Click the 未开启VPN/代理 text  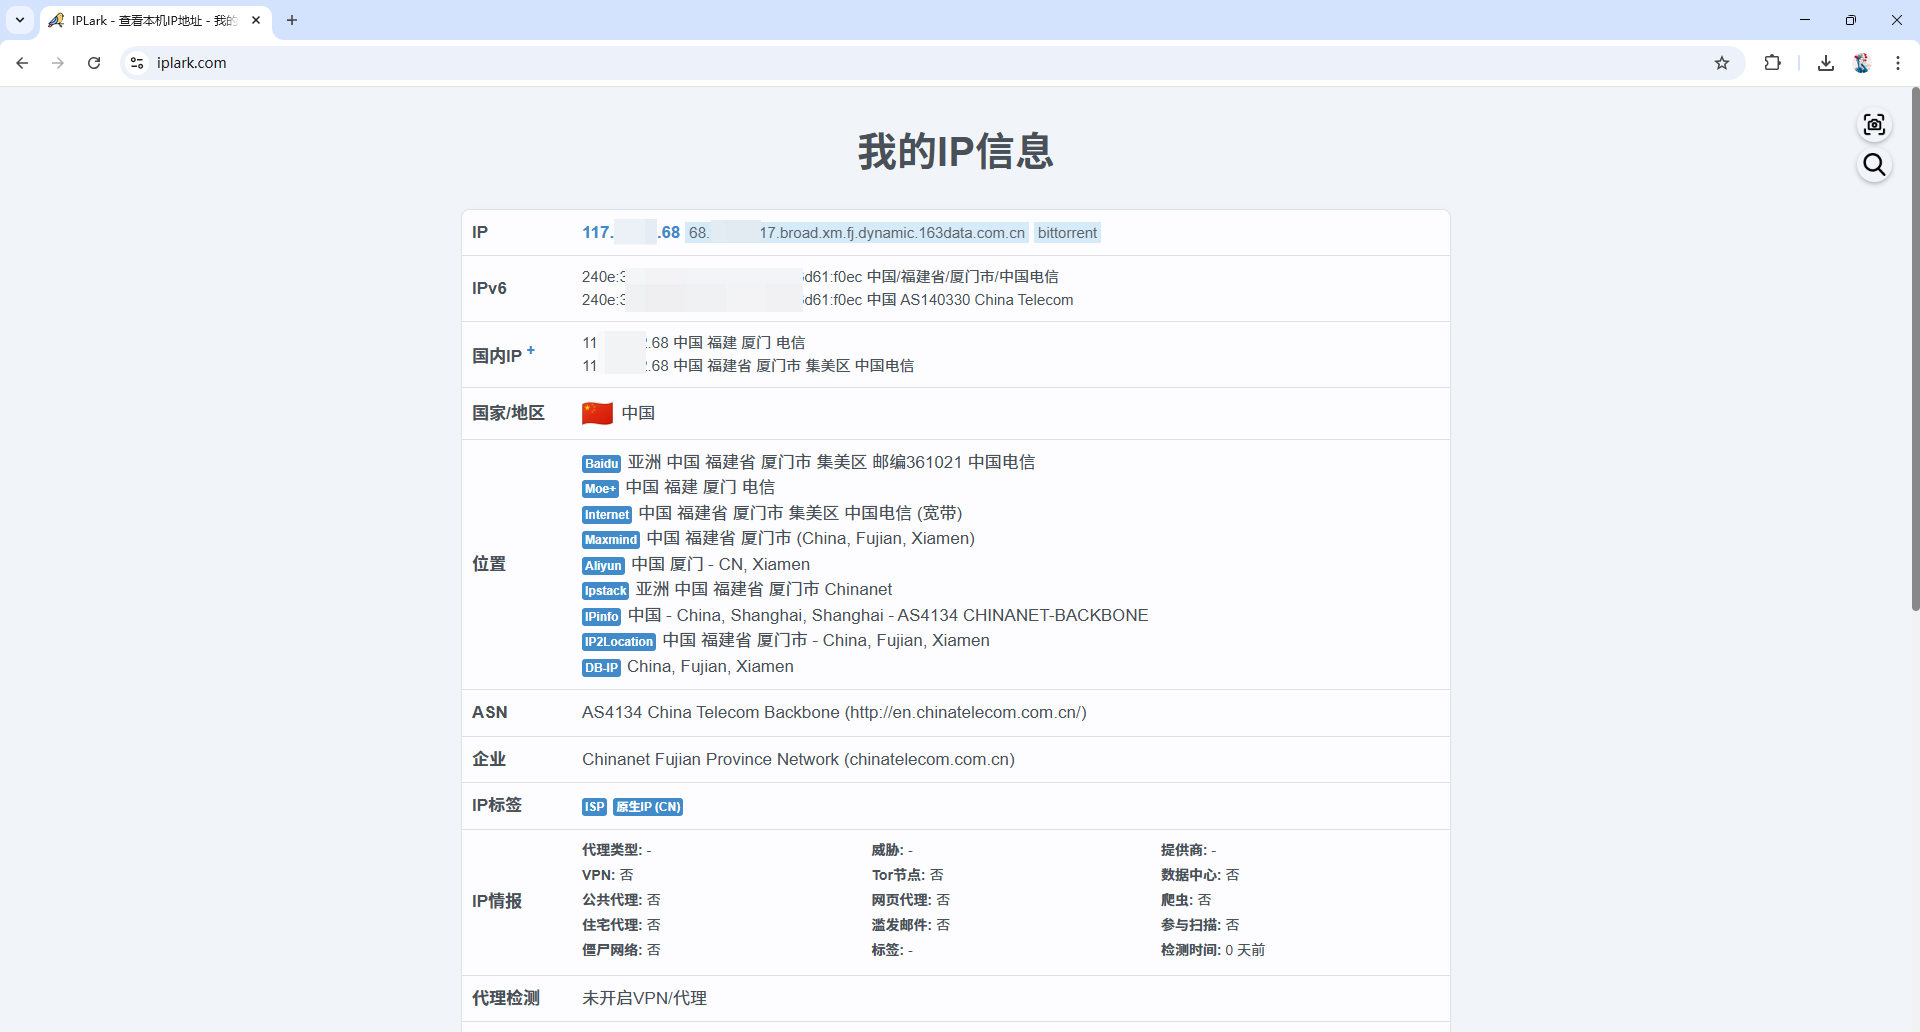(644, 998)
